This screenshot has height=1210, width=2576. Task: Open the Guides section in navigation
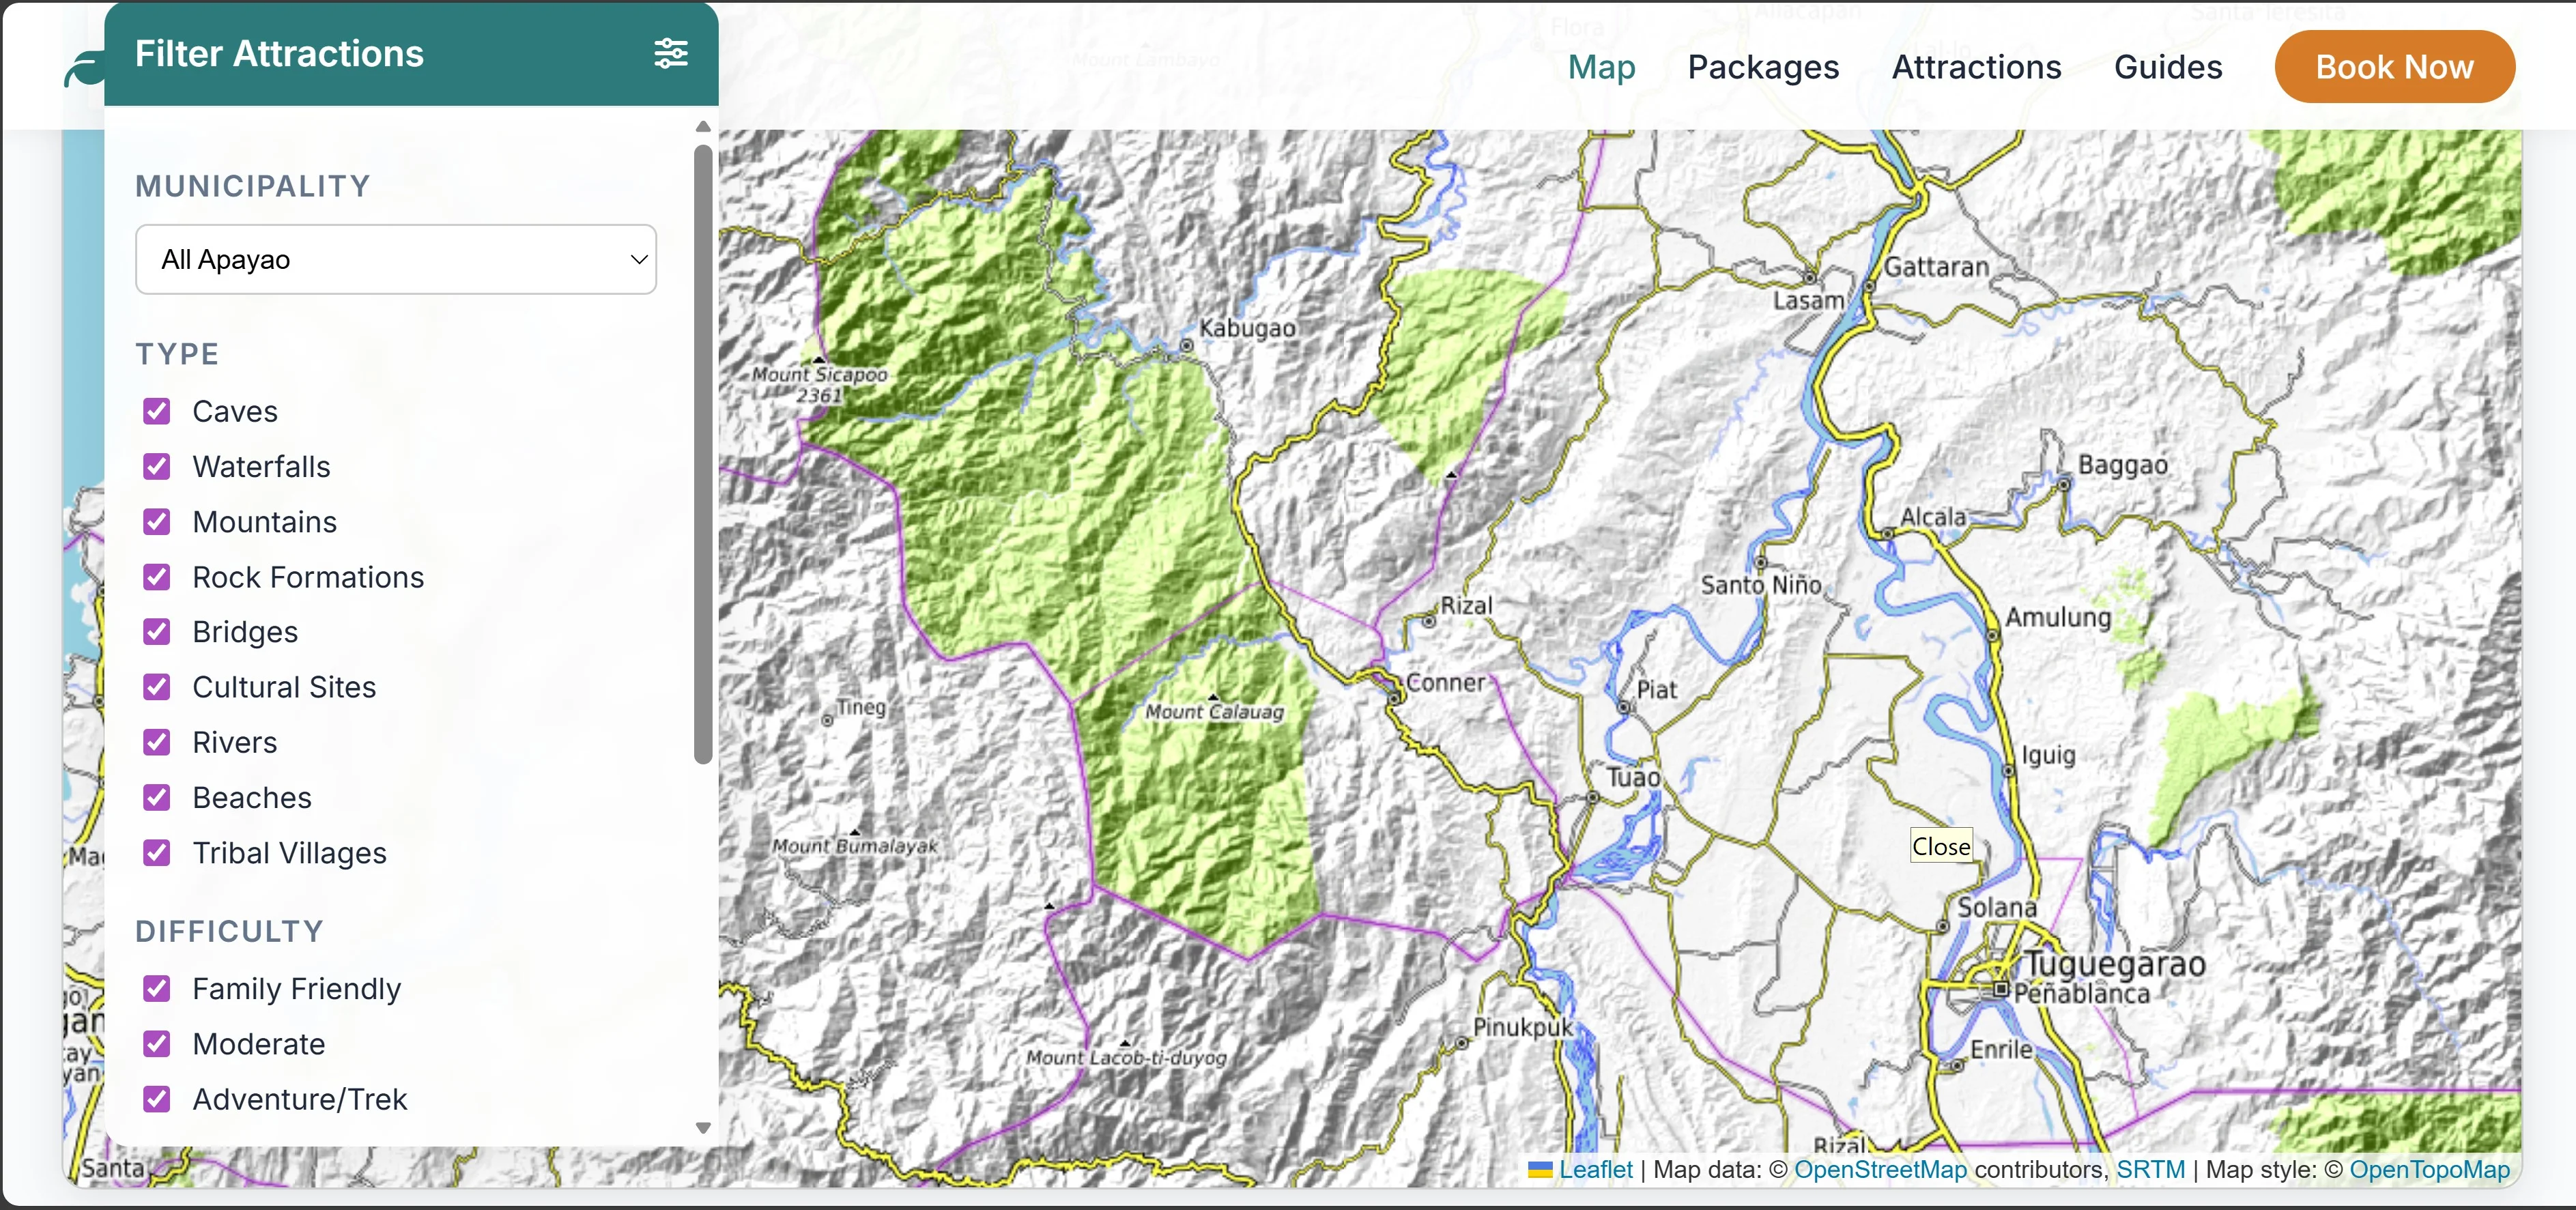click(x=2168, y=66)
